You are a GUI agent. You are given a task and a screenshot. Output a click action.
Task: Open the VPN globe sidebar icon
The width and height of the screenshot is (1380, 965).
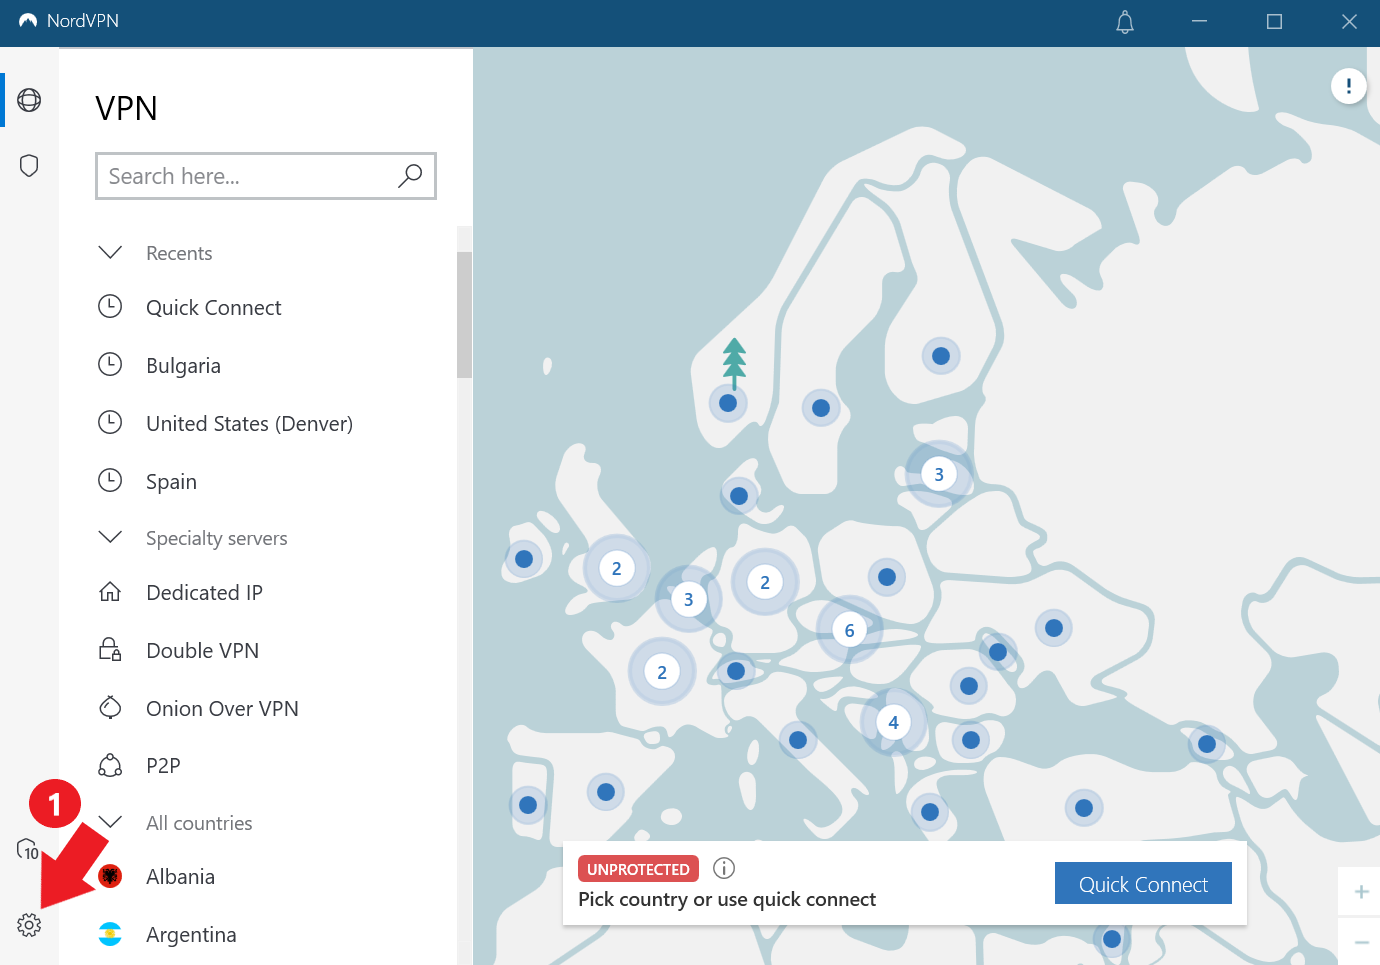point(29,100)
